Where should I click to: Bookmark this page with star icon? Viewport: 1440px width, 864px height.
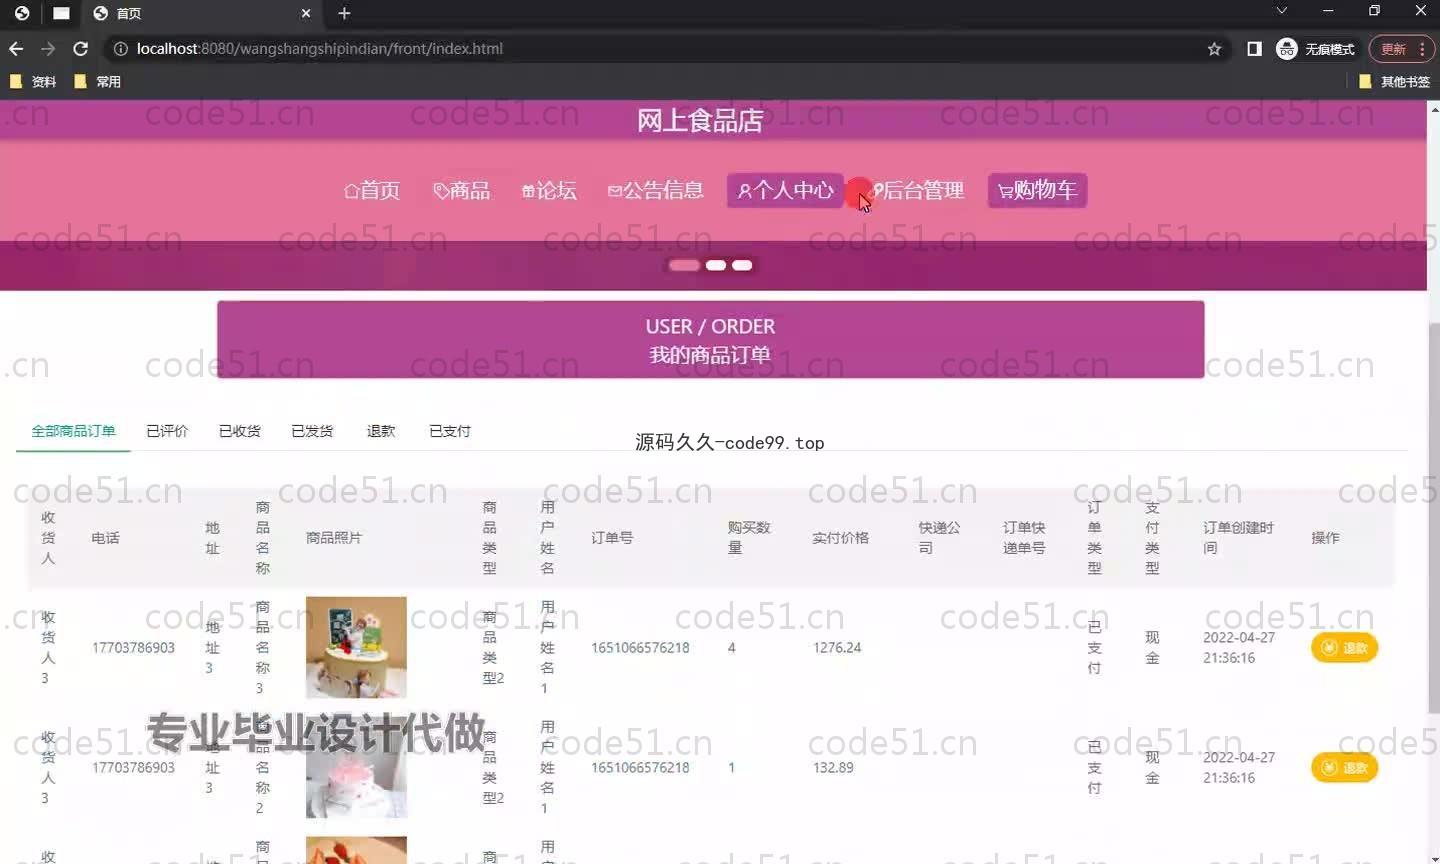click(x=1214, y=48)
